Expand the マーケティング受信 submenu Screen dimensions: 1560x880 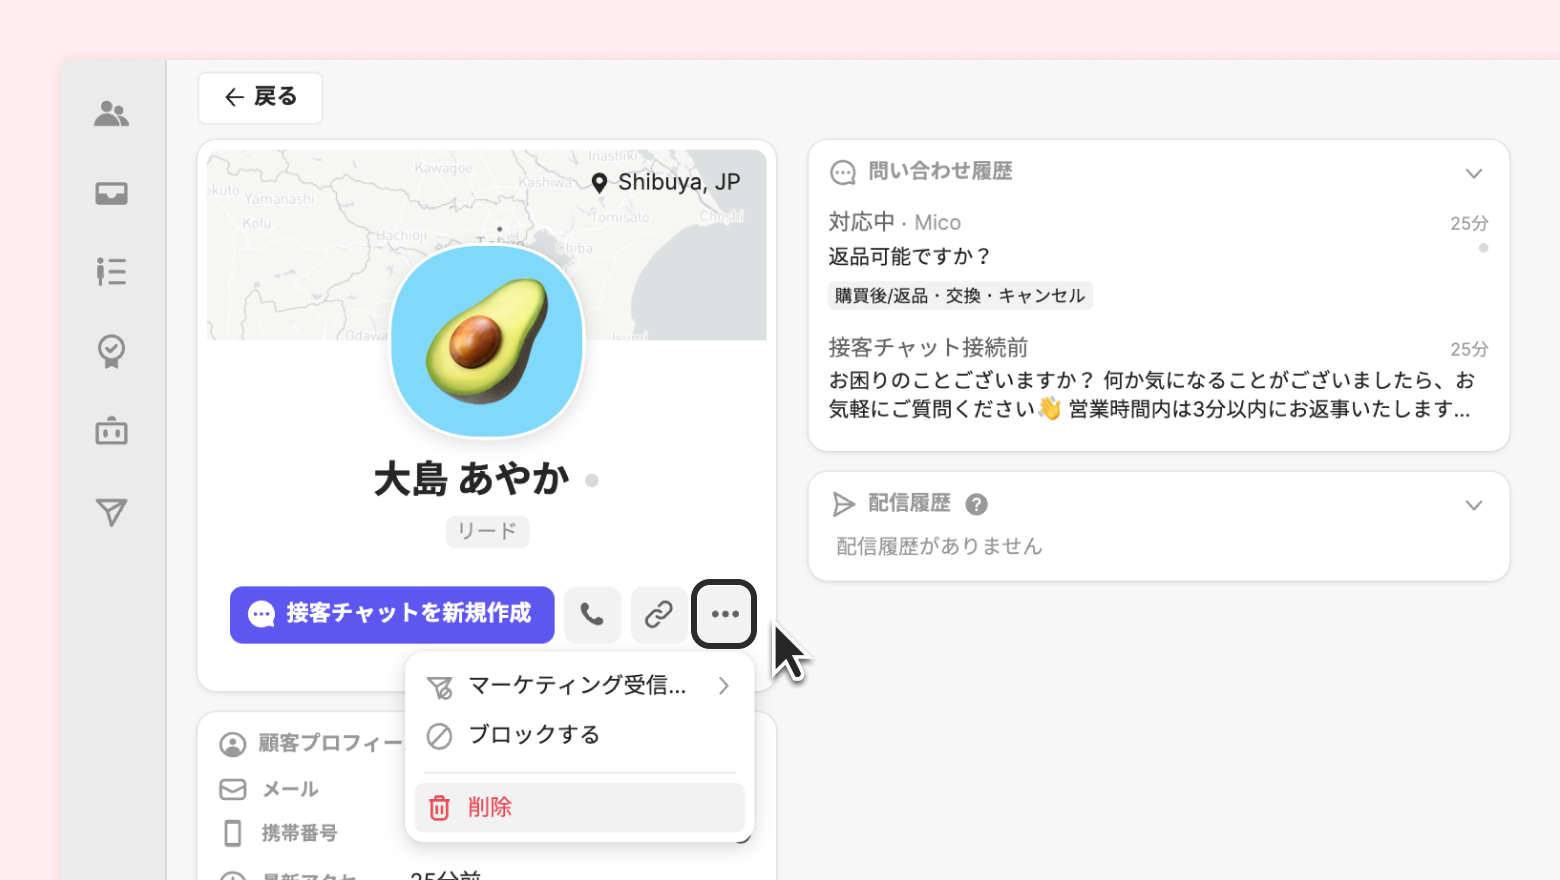coord(579,686)
